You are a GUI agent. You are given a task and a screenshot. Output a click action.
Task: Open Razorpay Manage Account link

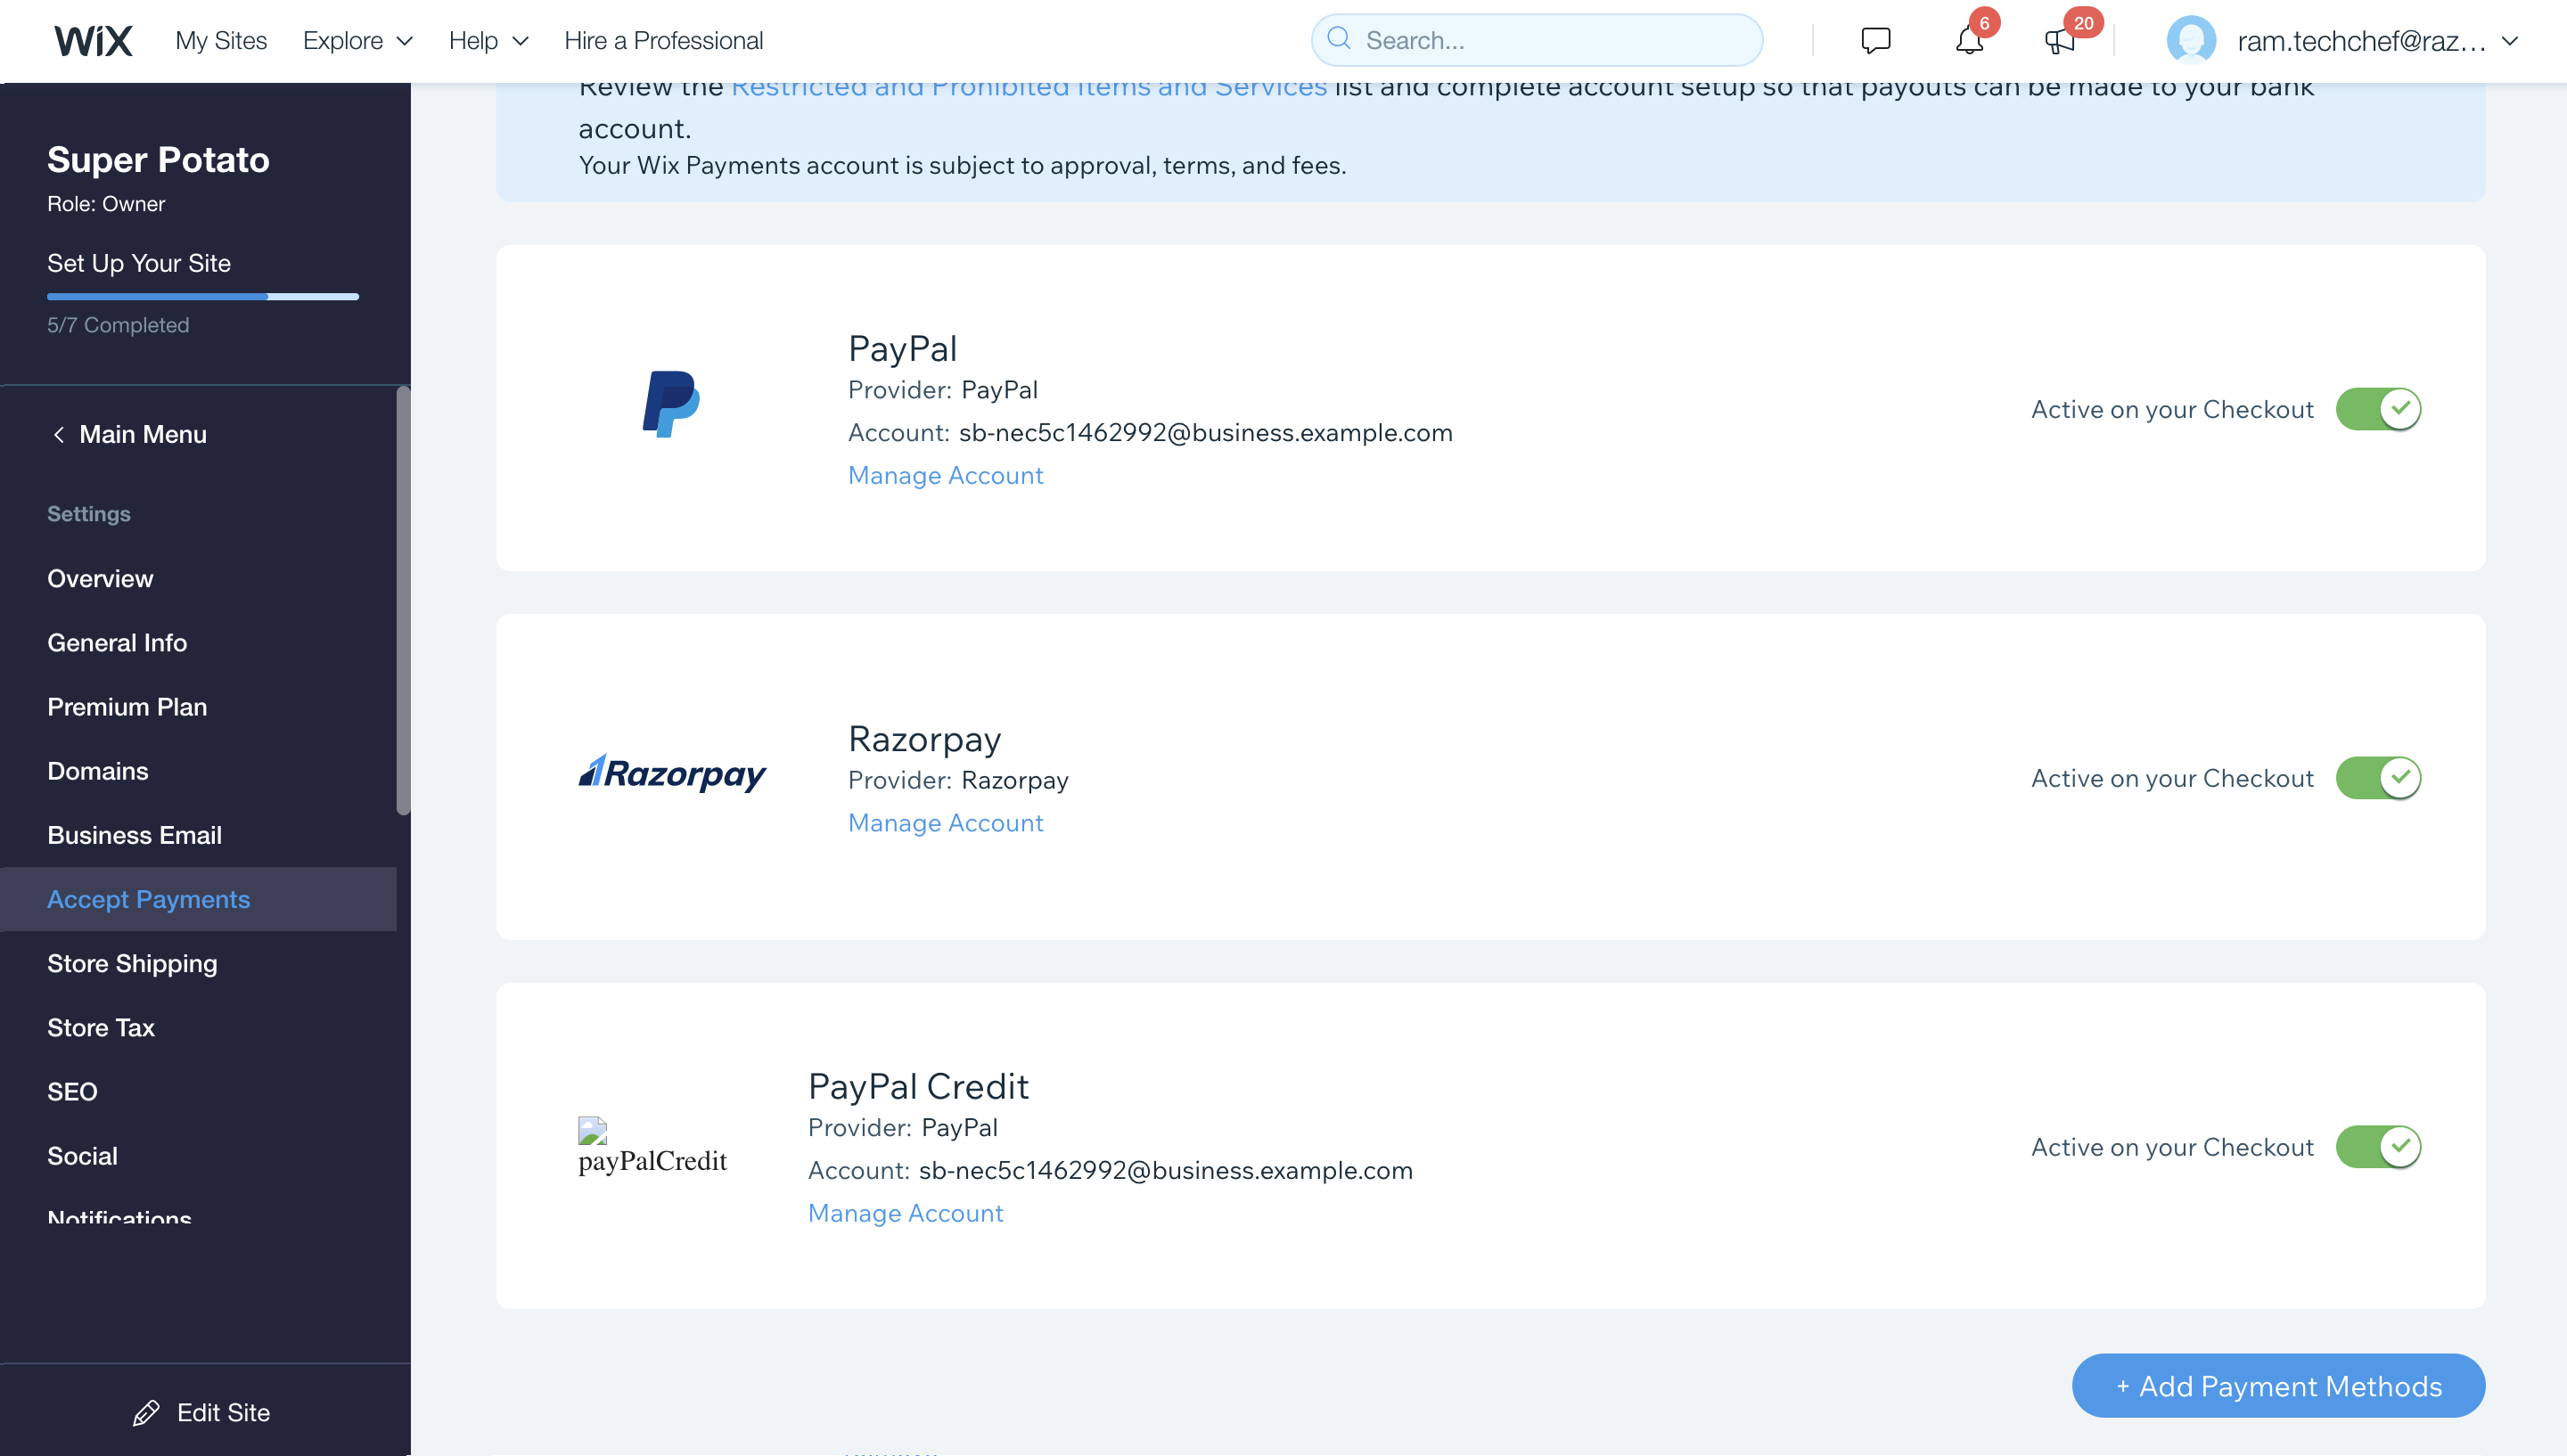click(x=945, y=823)
